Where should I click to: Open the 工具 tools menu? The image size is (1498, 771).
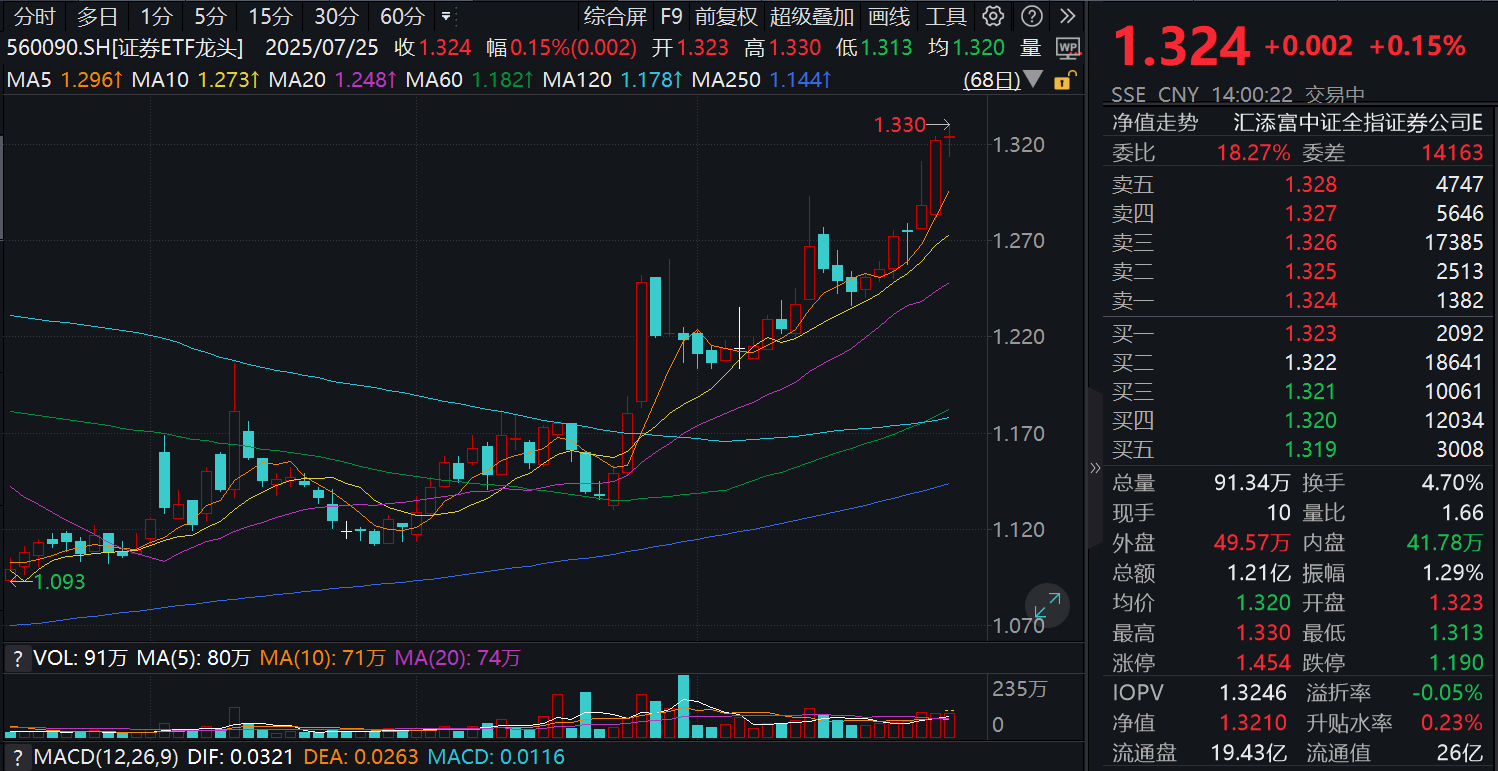coord(945,16)
